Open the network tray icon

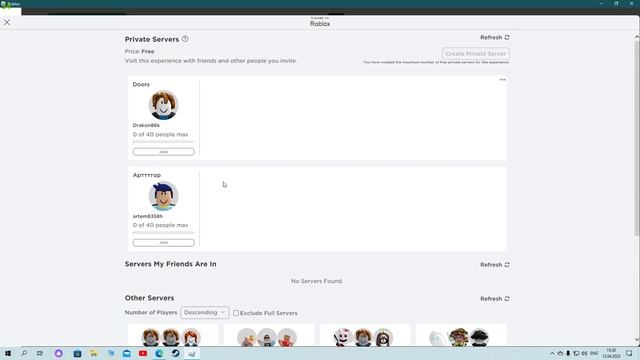pos(576,353)
